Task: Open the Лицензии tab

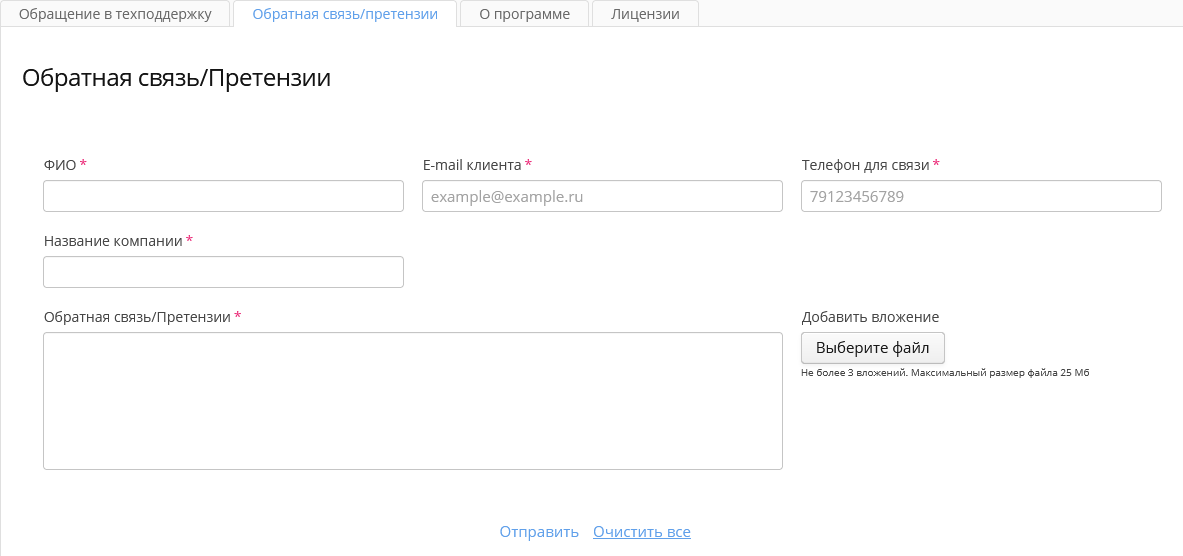Action: 645,14
